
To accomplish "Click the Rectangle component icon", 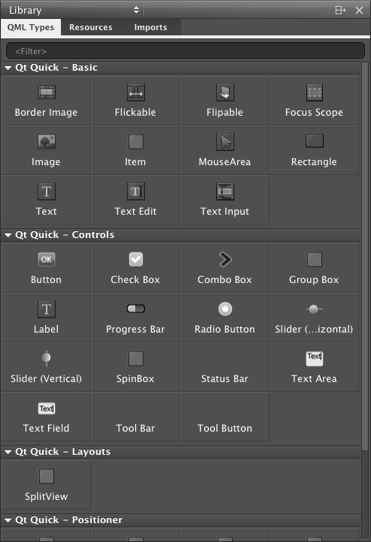I will (x=314, y=141).
